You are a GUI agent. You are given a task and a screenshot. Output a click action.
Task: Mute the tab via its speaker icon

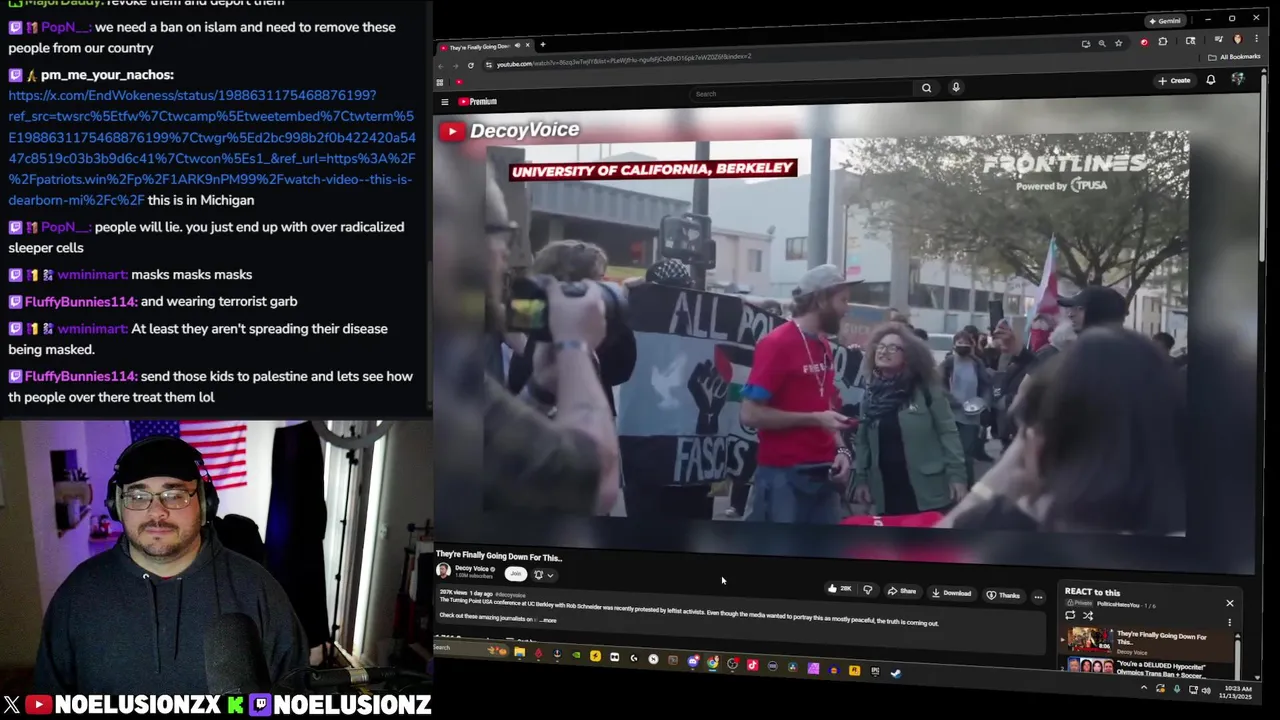517,45
